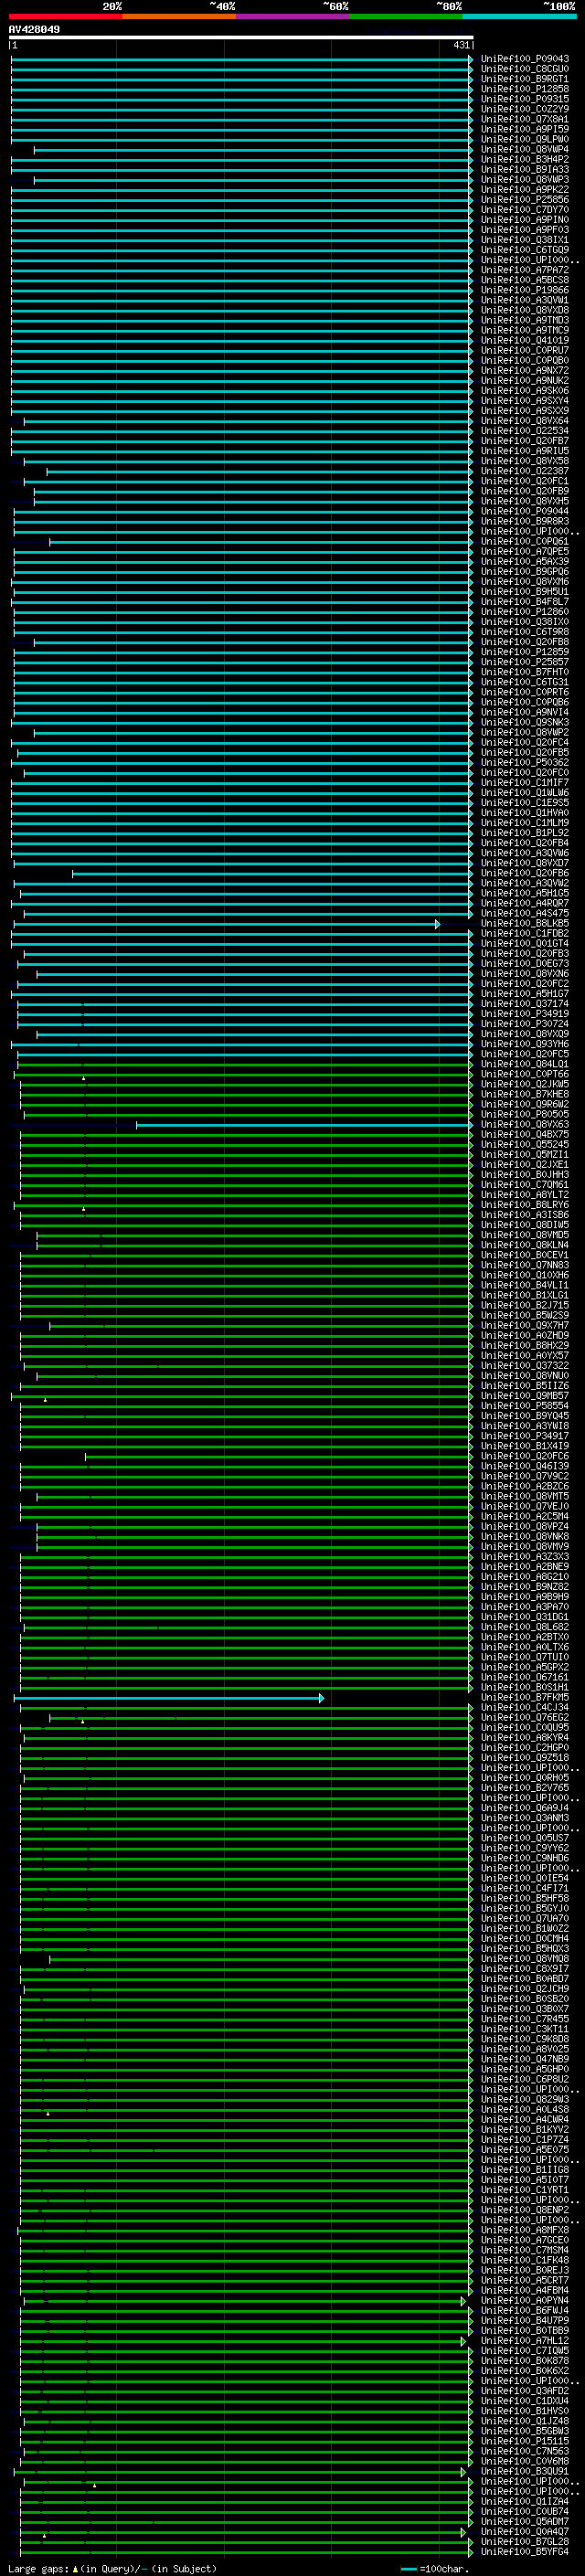Open hit UniRef100_B0K6X2
This screenshot has height=2576, width=585.
525,2370
